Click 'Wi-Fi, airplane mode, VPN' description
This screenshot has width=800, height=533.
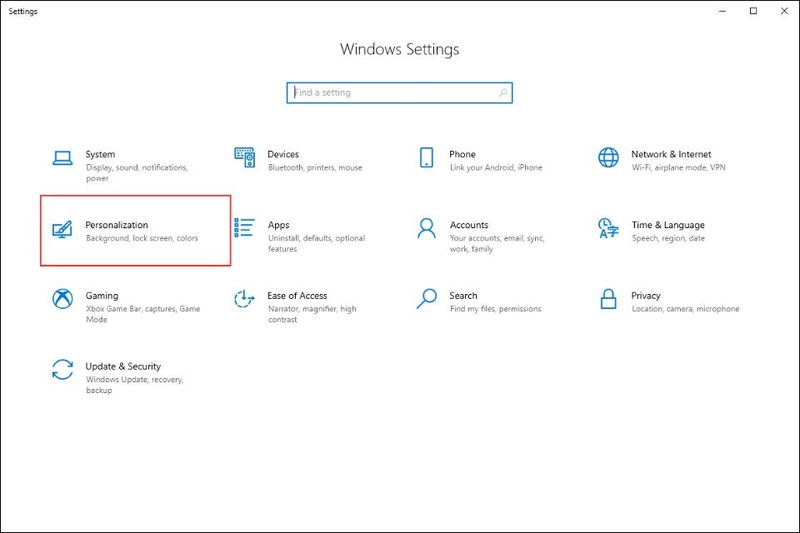tap(679, 167)
